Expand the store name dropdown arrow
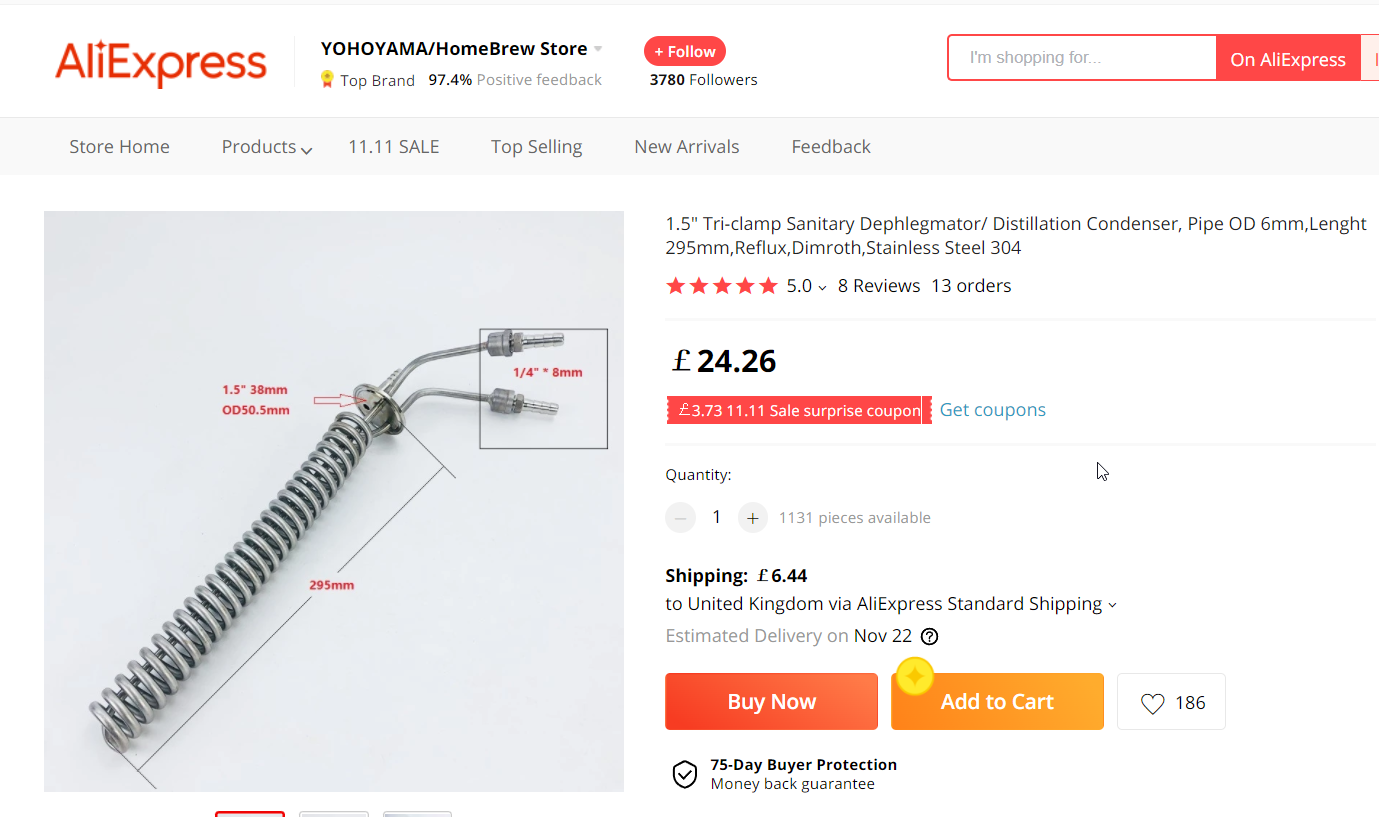1379x817 pixels. 598,49
